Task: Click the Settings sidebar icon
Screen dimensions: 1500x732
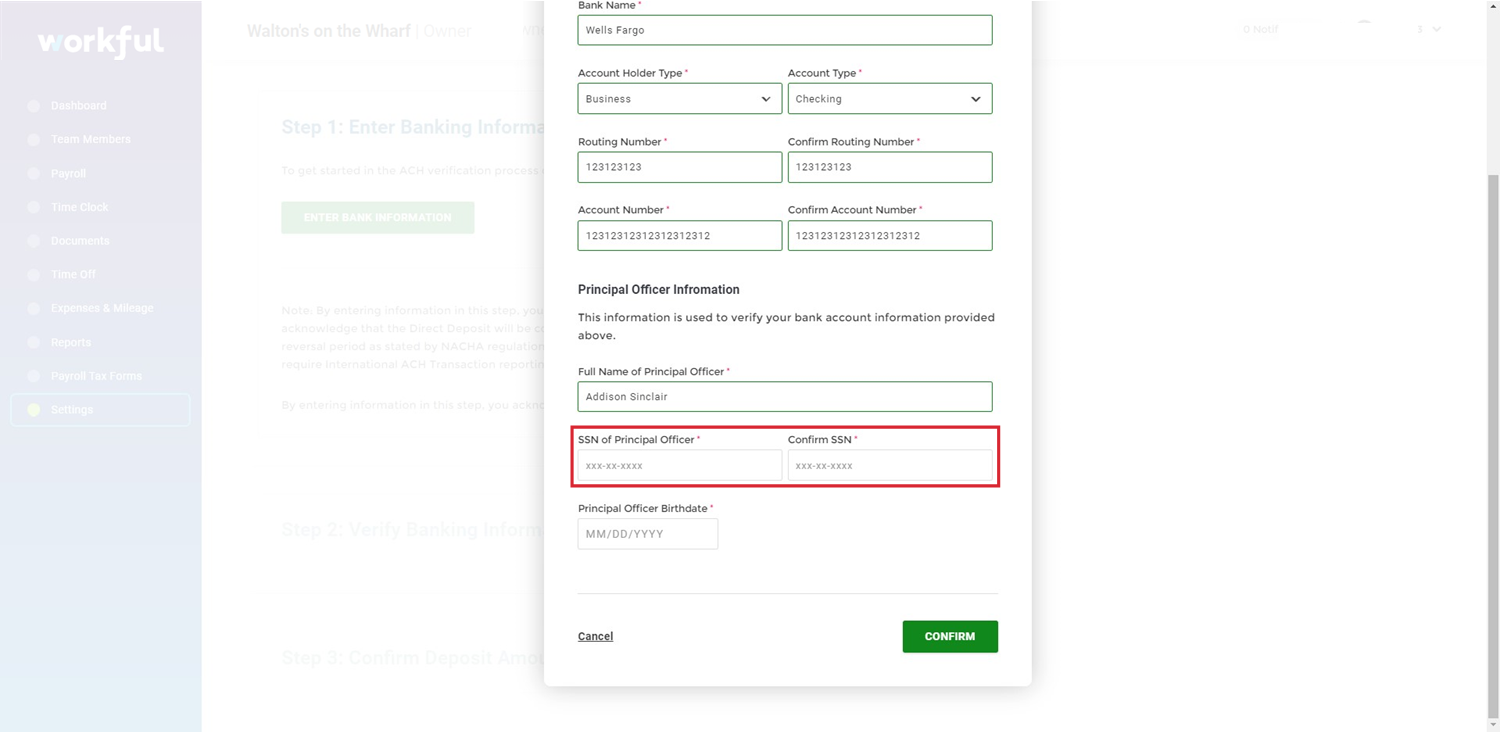Action: (34, 410)
